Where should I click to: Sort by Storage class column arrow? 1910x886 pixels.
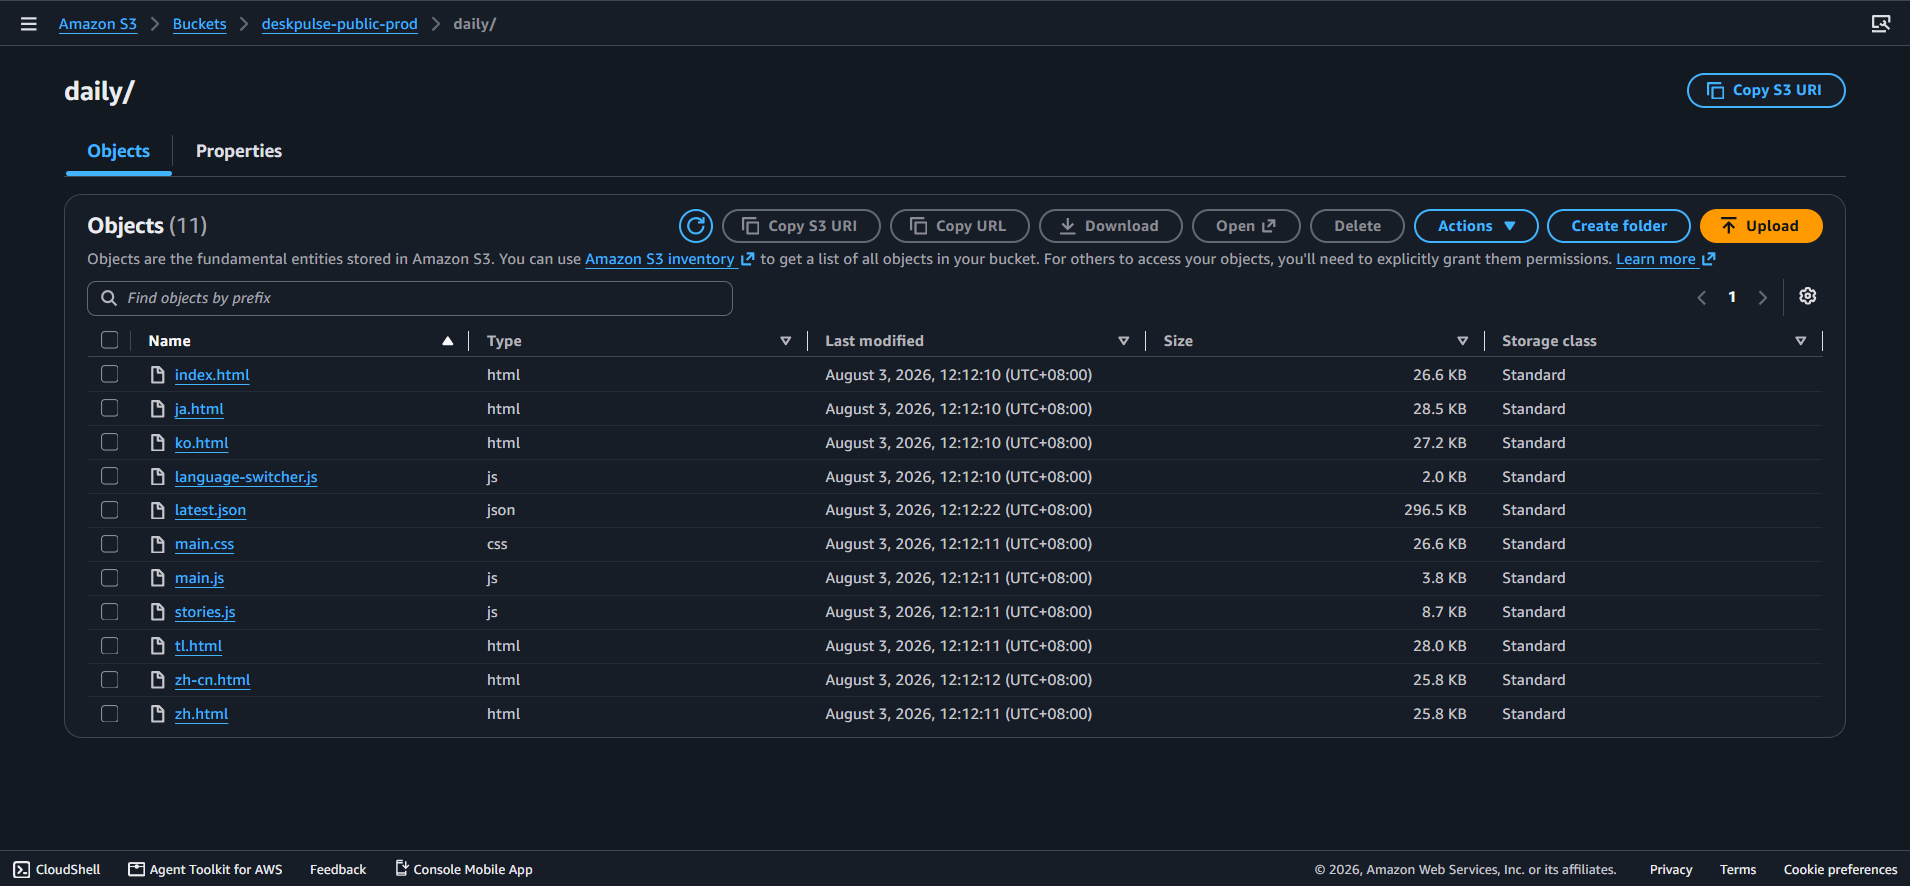pos(1801,341)
